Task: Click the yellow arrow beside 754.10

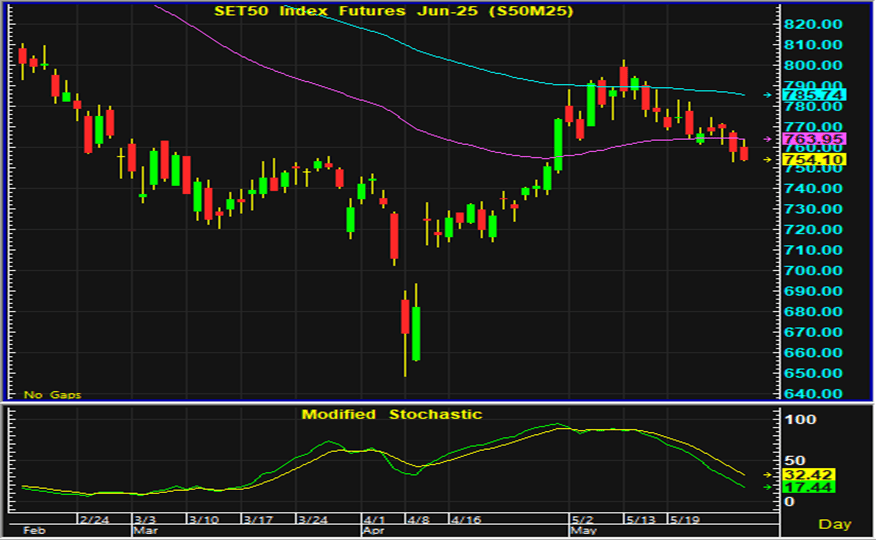Action: click(768, 160)
